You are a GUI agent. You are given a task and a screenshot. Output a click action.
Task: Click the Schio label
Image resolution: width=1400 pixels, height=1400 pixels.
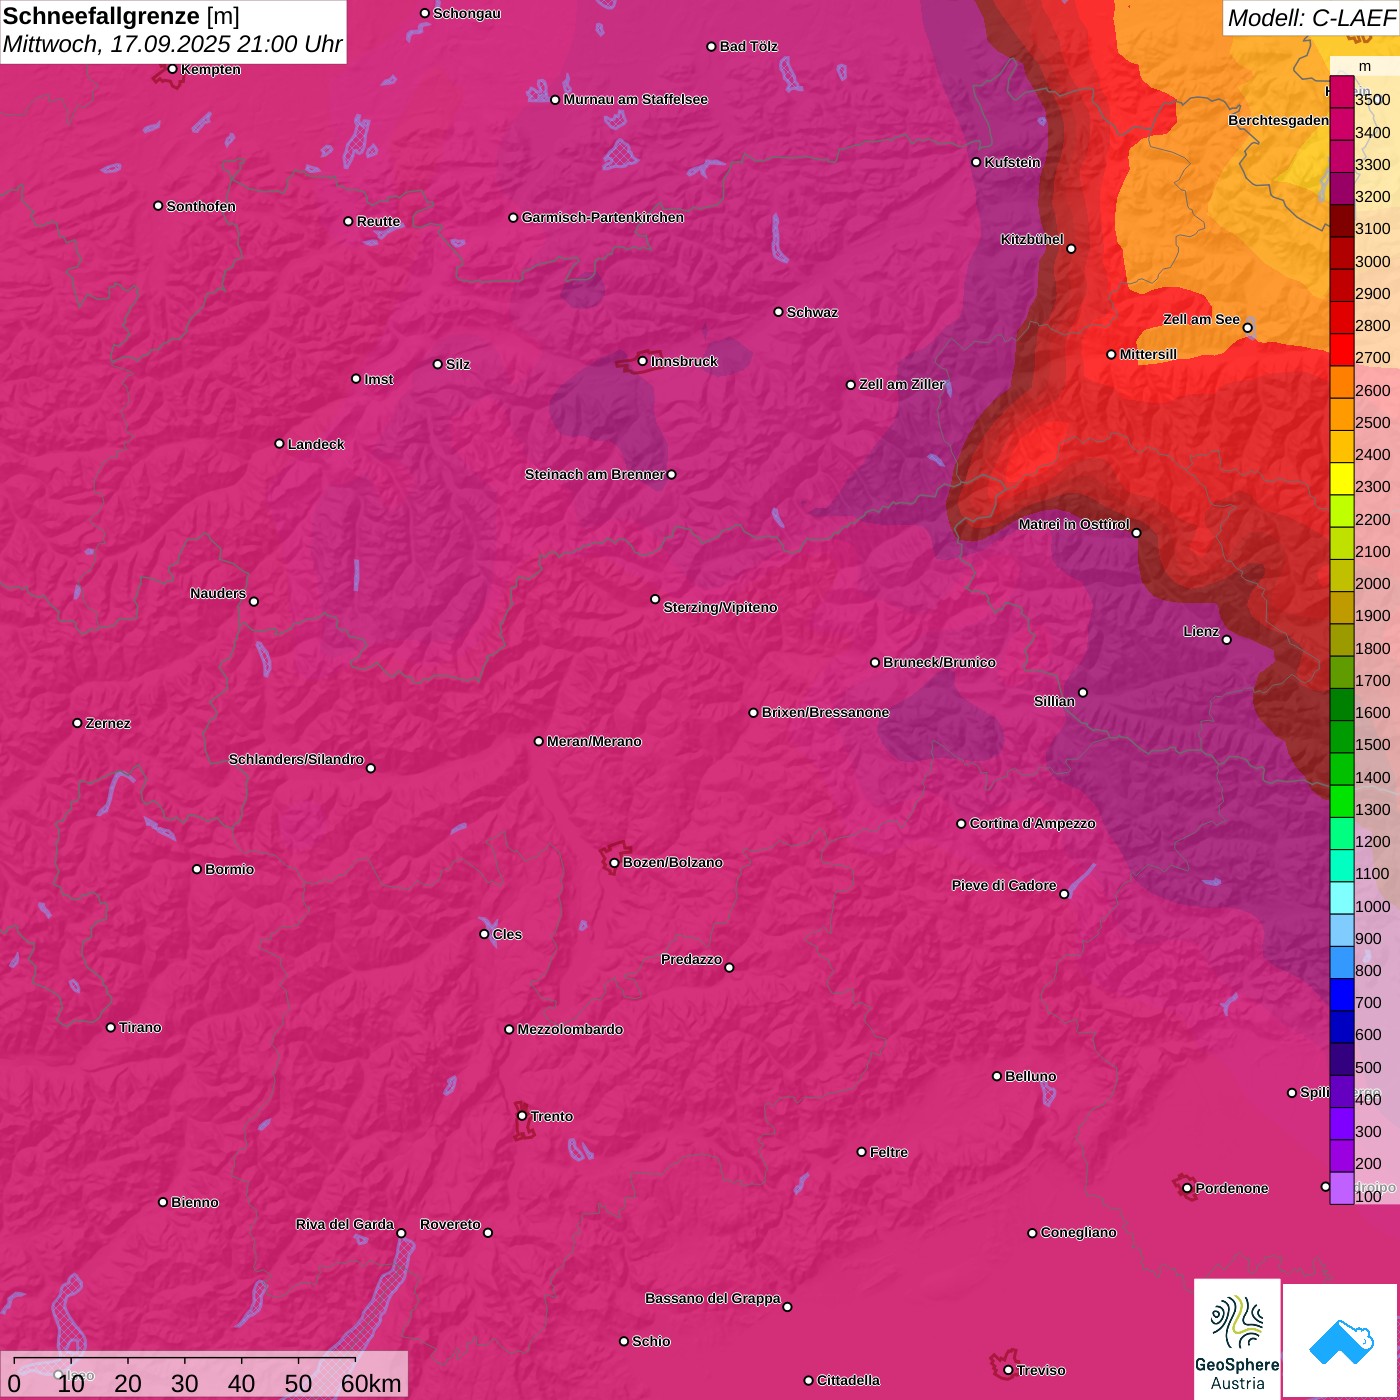pos(651,1342)
